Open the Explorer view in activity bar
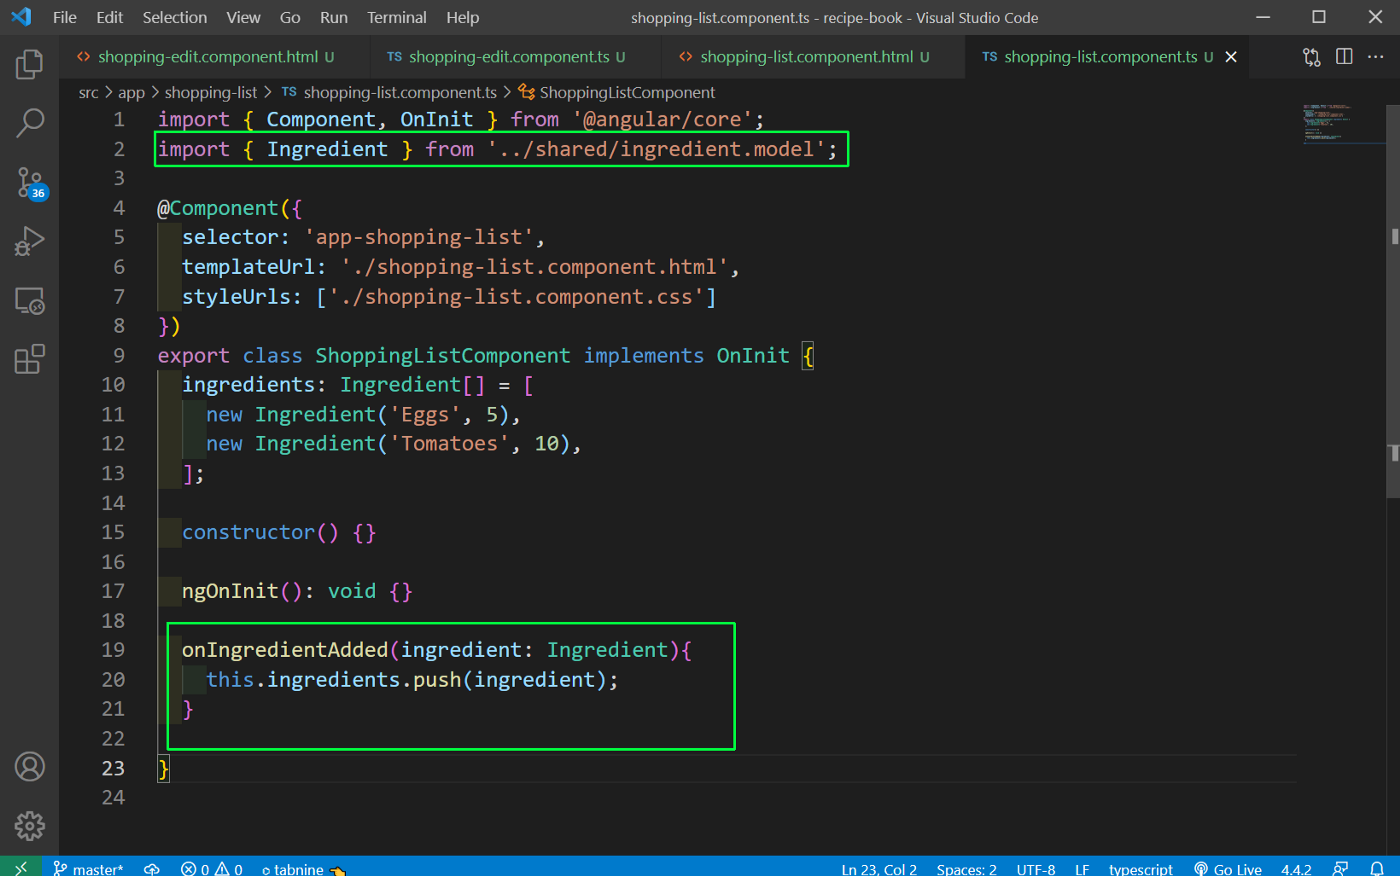This screenshot has height=876, width=1400. [x=30, y=64]
